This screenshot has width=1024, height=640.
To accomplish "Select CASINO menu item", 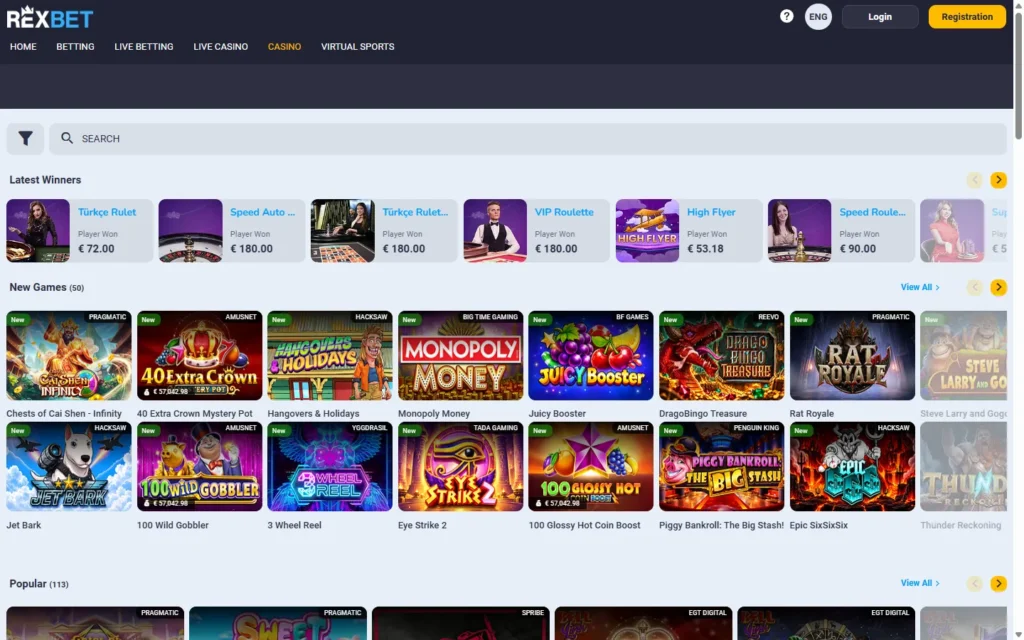I will [x=284, y=46].
